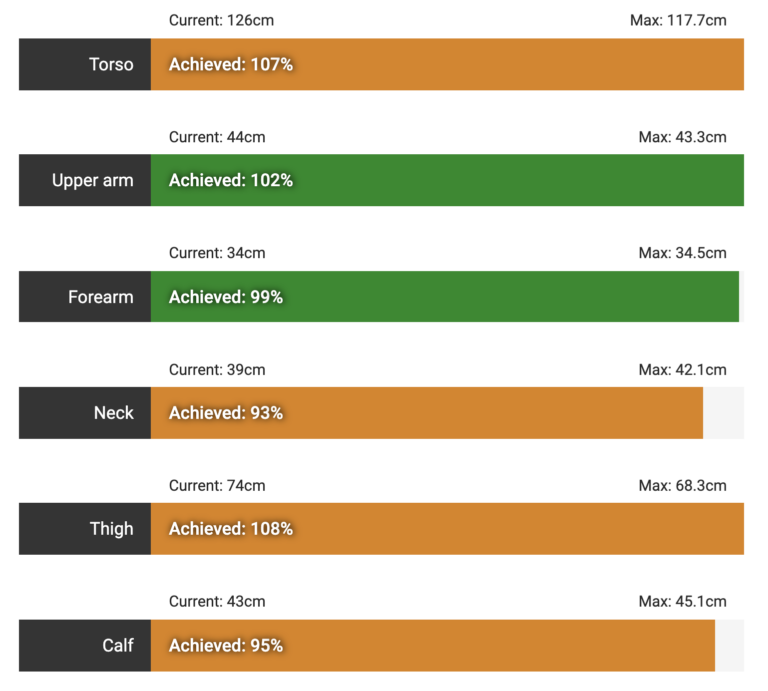The image size is (768, 691).
Task: Click the Torso label box
Action: pos(85,64)
